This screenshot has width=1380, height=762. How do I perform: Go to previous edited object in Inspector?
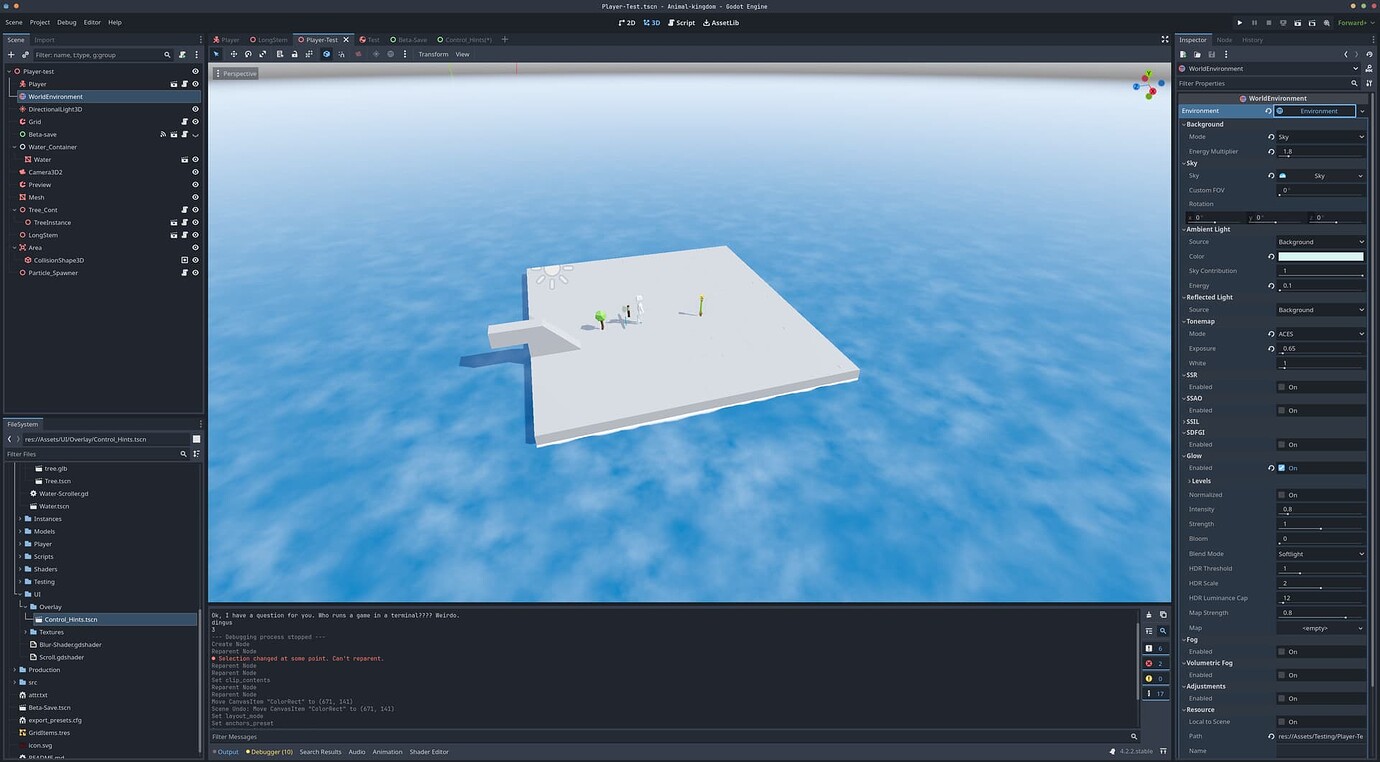pos(1346,54)
